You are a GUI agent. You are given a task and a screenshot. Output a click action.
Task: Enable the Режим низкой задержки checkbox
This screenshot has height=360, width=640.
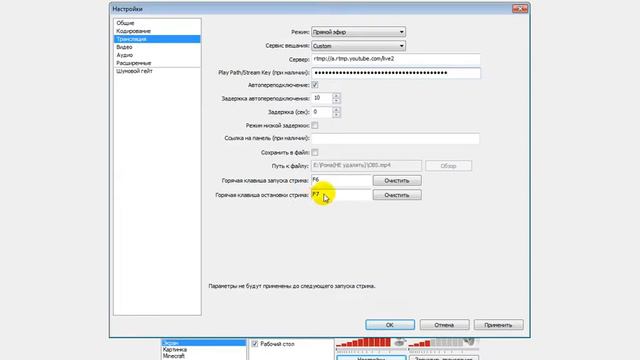pyautogui.click(x=315, y=125)
